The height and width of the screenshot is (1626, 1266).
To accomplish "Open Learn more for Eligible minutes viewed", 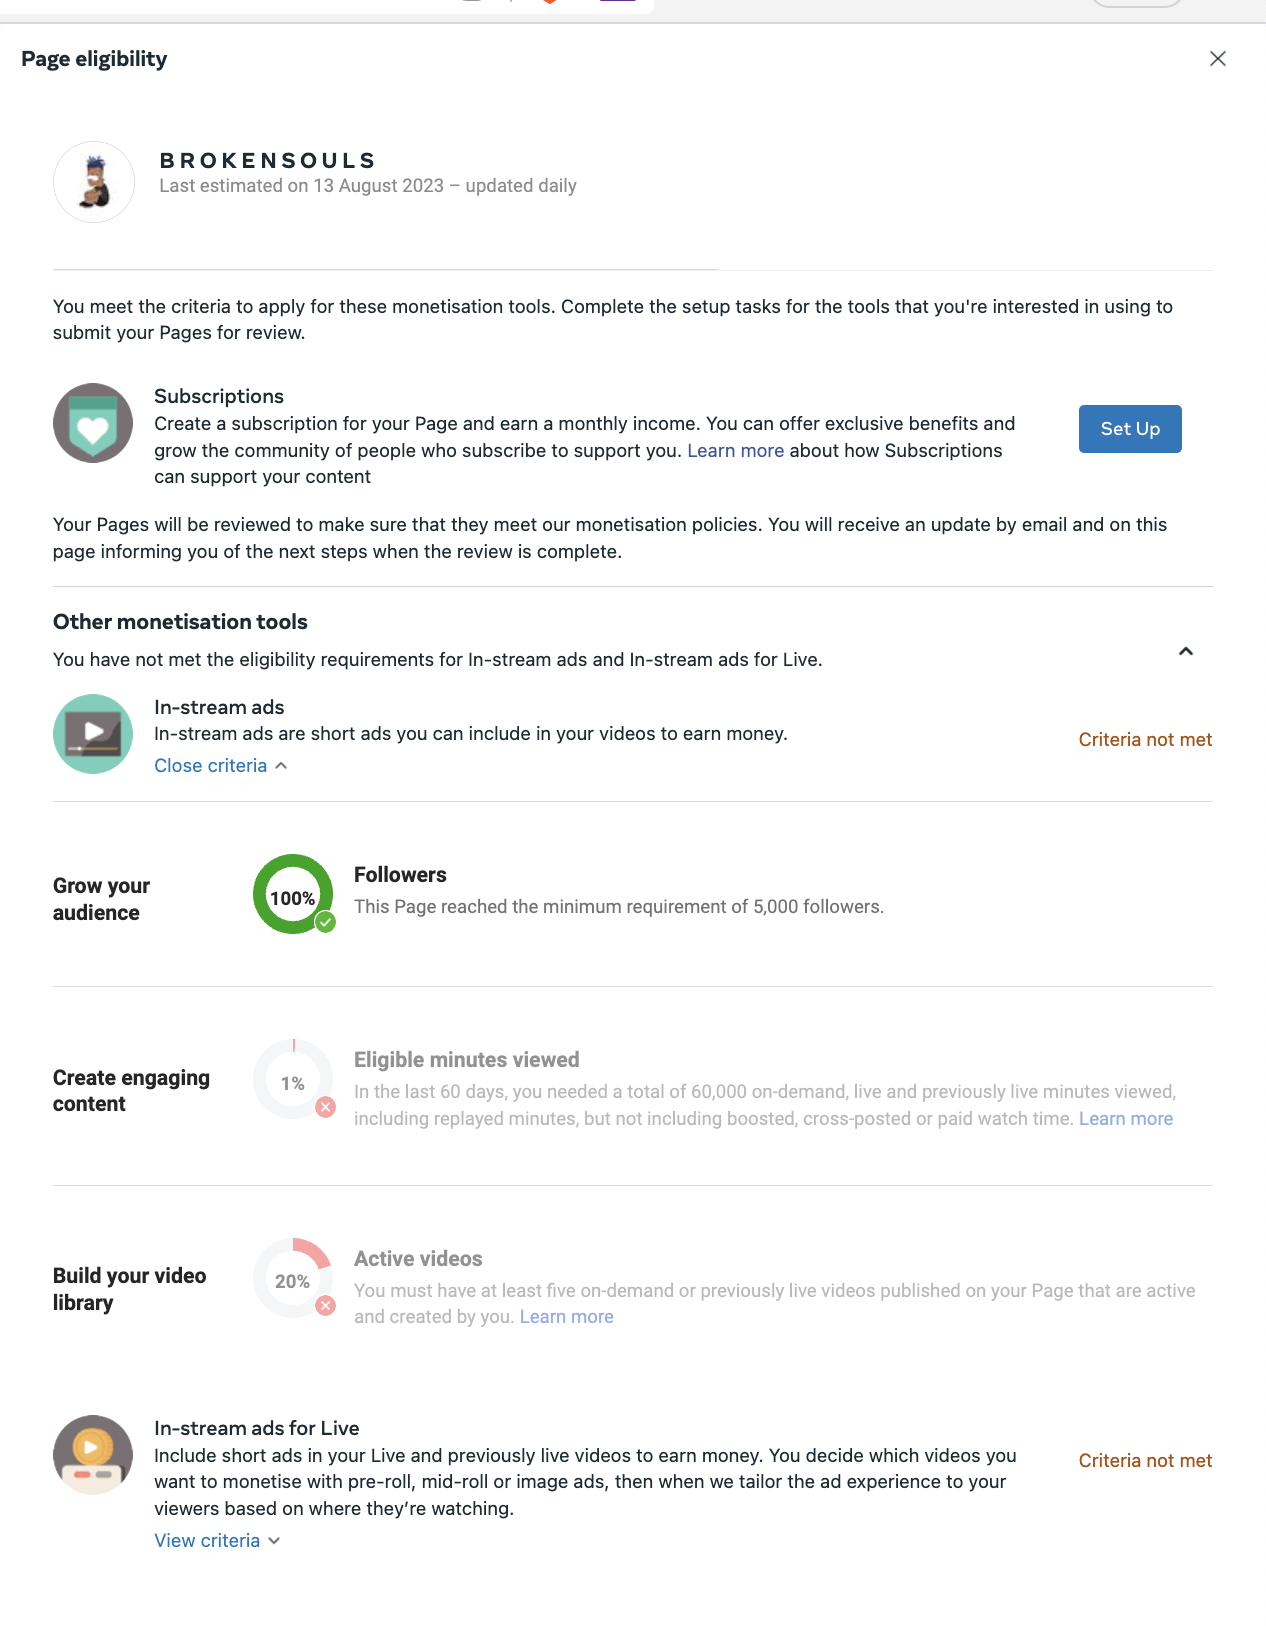I will click(x=1125, y=1118).
